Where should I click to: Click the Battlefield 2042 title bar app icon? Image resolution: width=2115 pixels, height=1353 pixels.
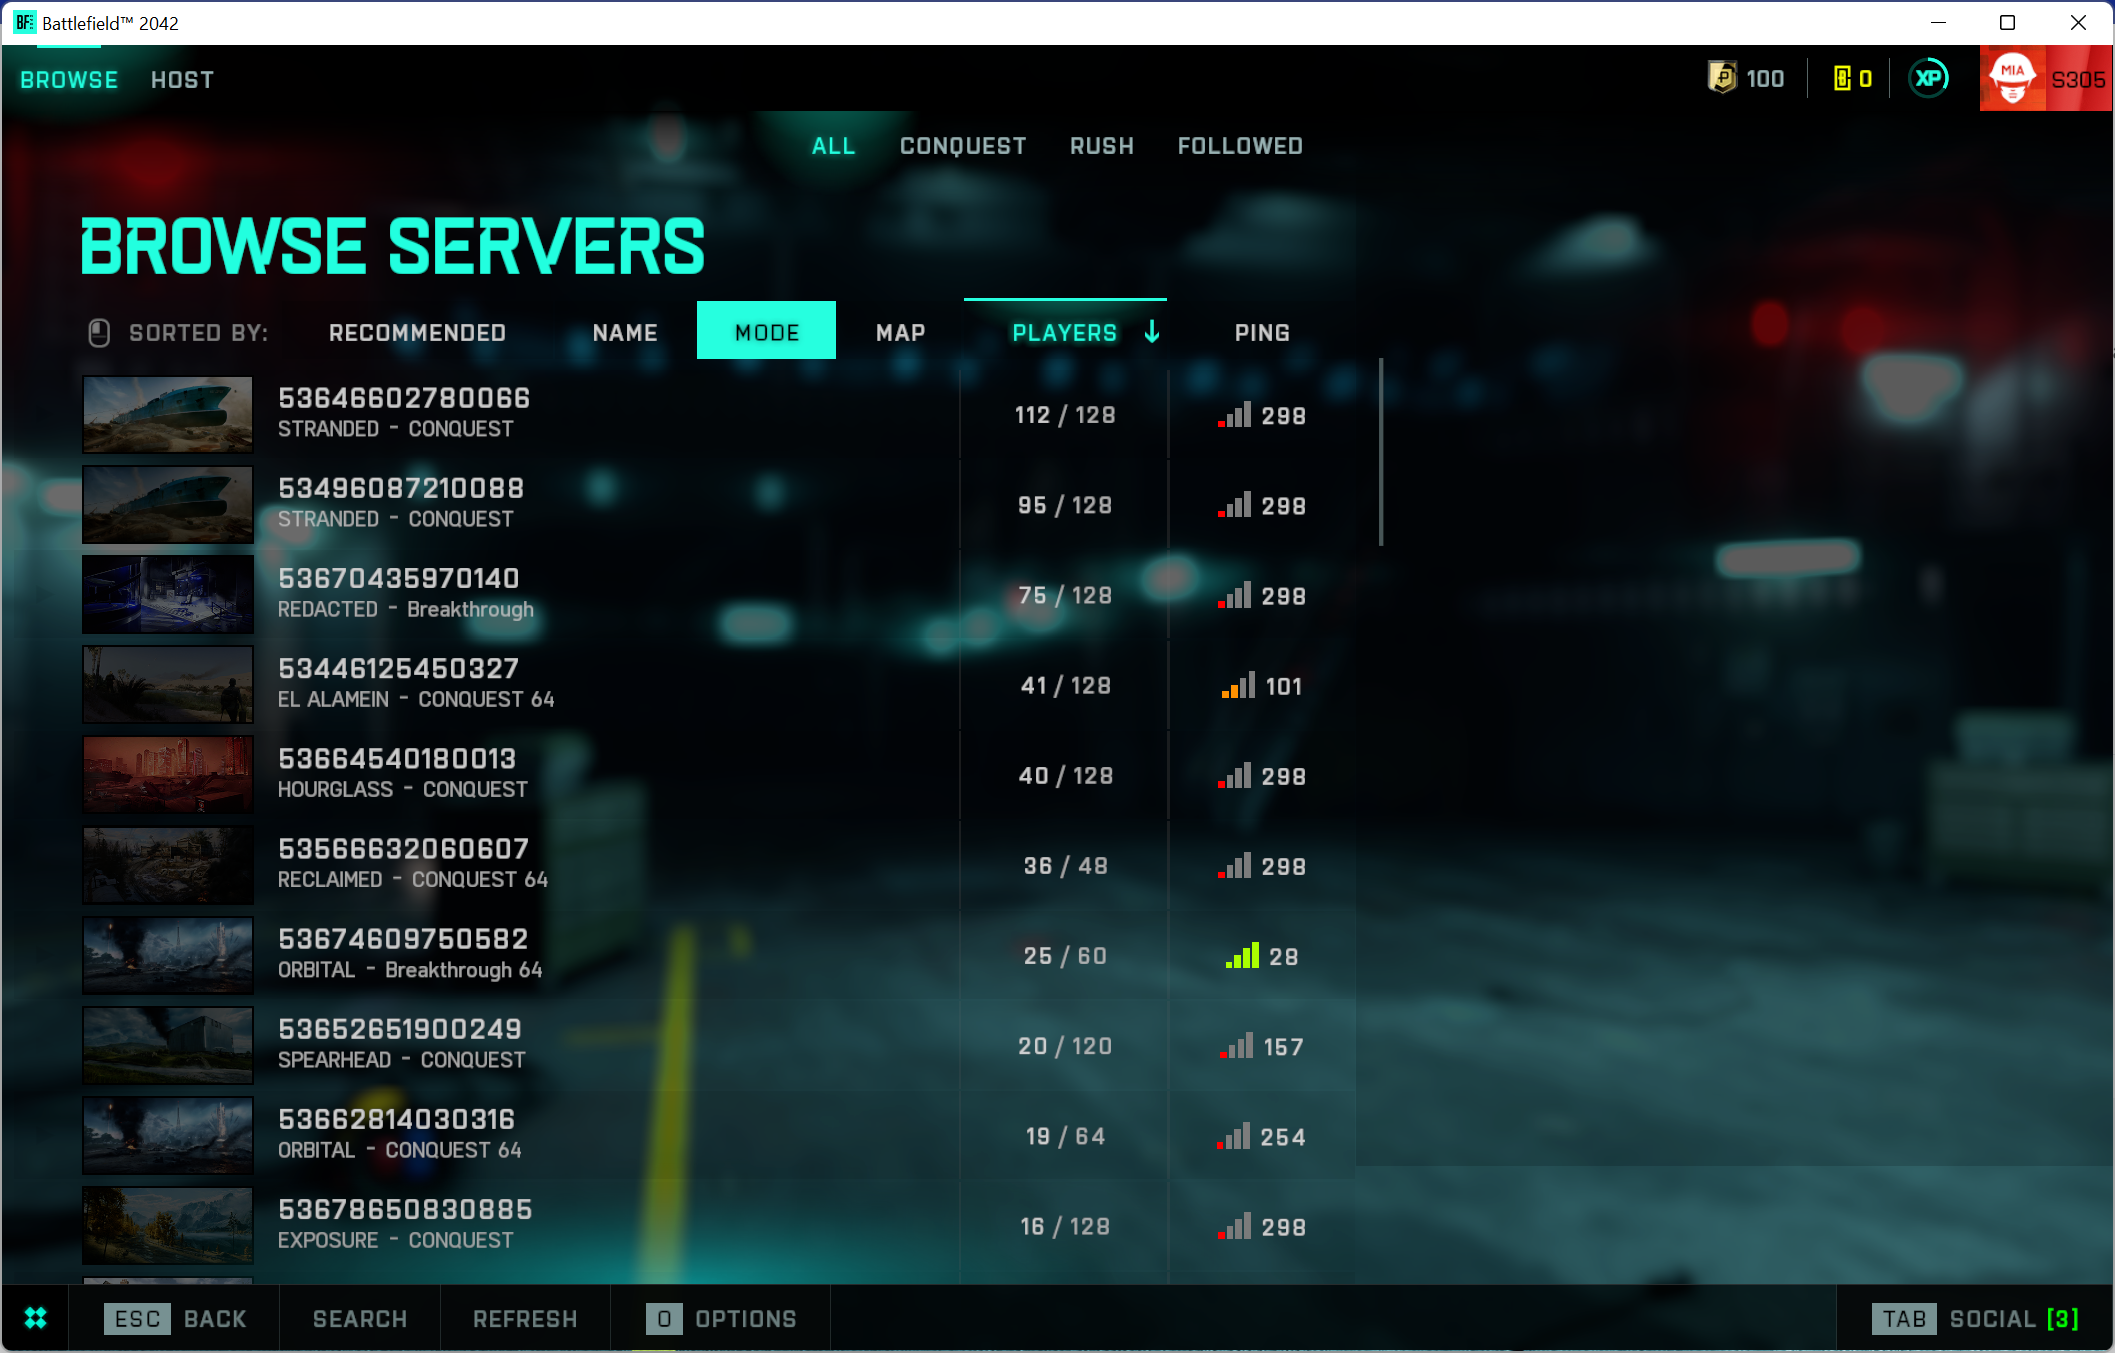coord(24,21)
